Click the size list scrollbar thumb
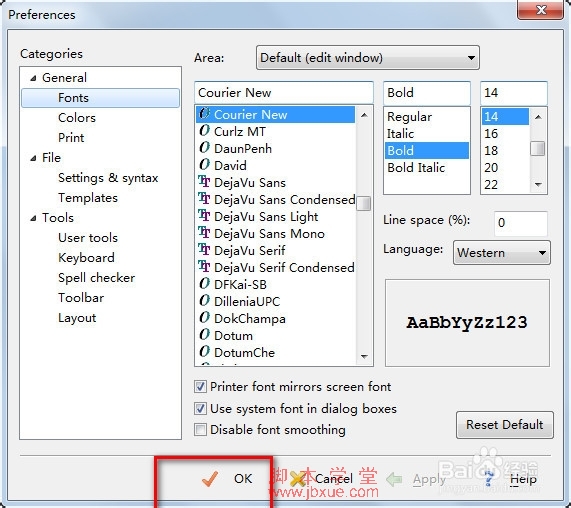The width and height of the screenshot is (571, 508). click(x=538, y=149)
